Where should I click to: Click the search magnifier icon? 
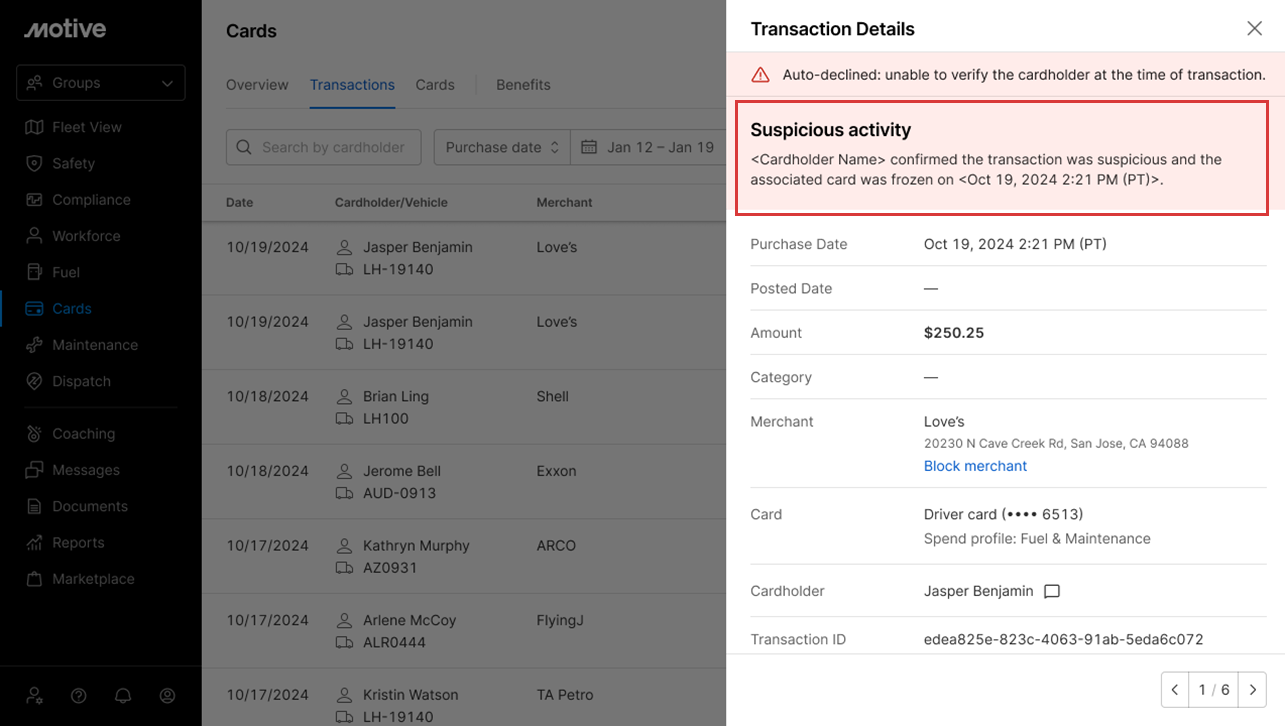click(244, 147)
